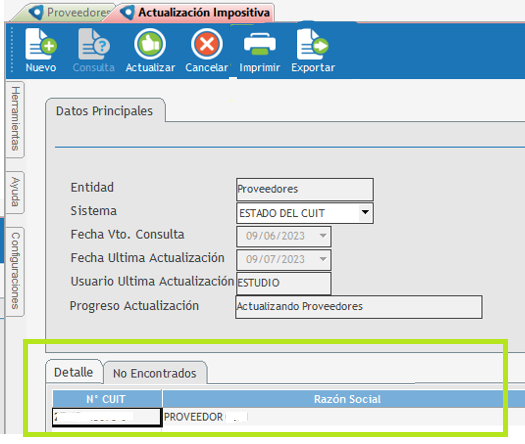Switch to the Detalle tab
525x444 pixels.
[x=74, y=372]
